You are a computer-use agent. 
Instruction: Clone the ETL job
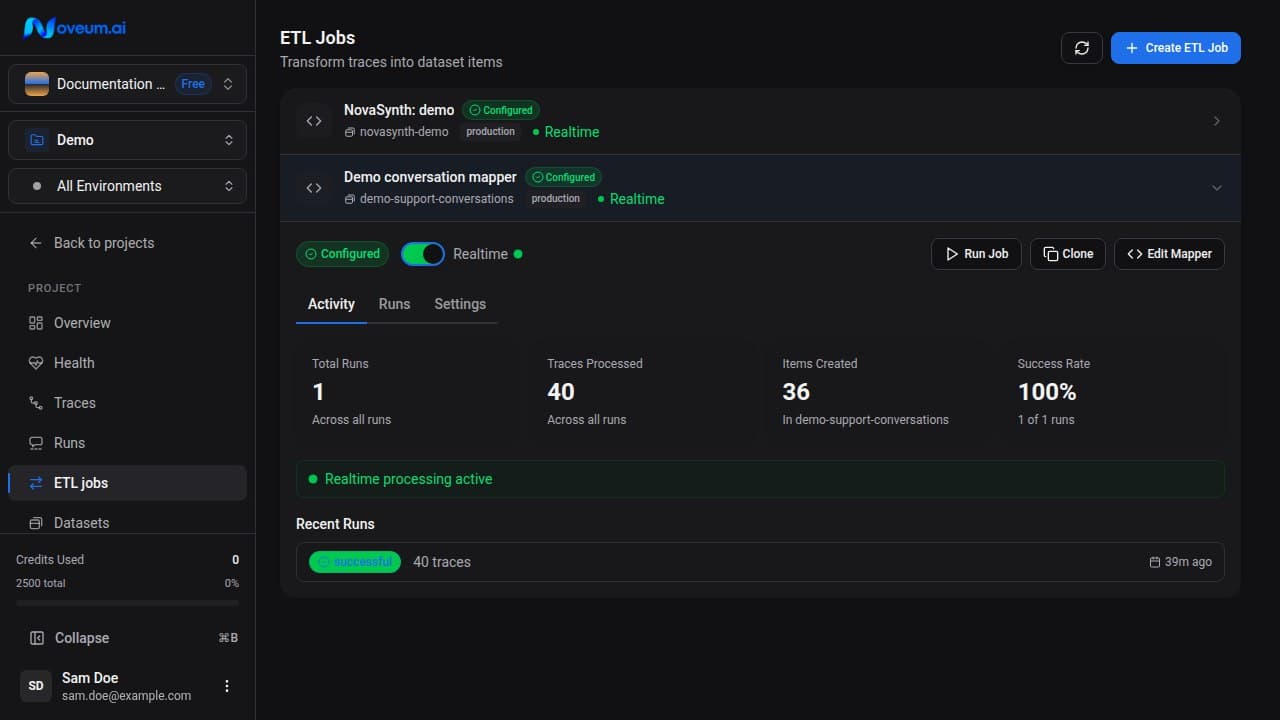[x=1068, y=254]
